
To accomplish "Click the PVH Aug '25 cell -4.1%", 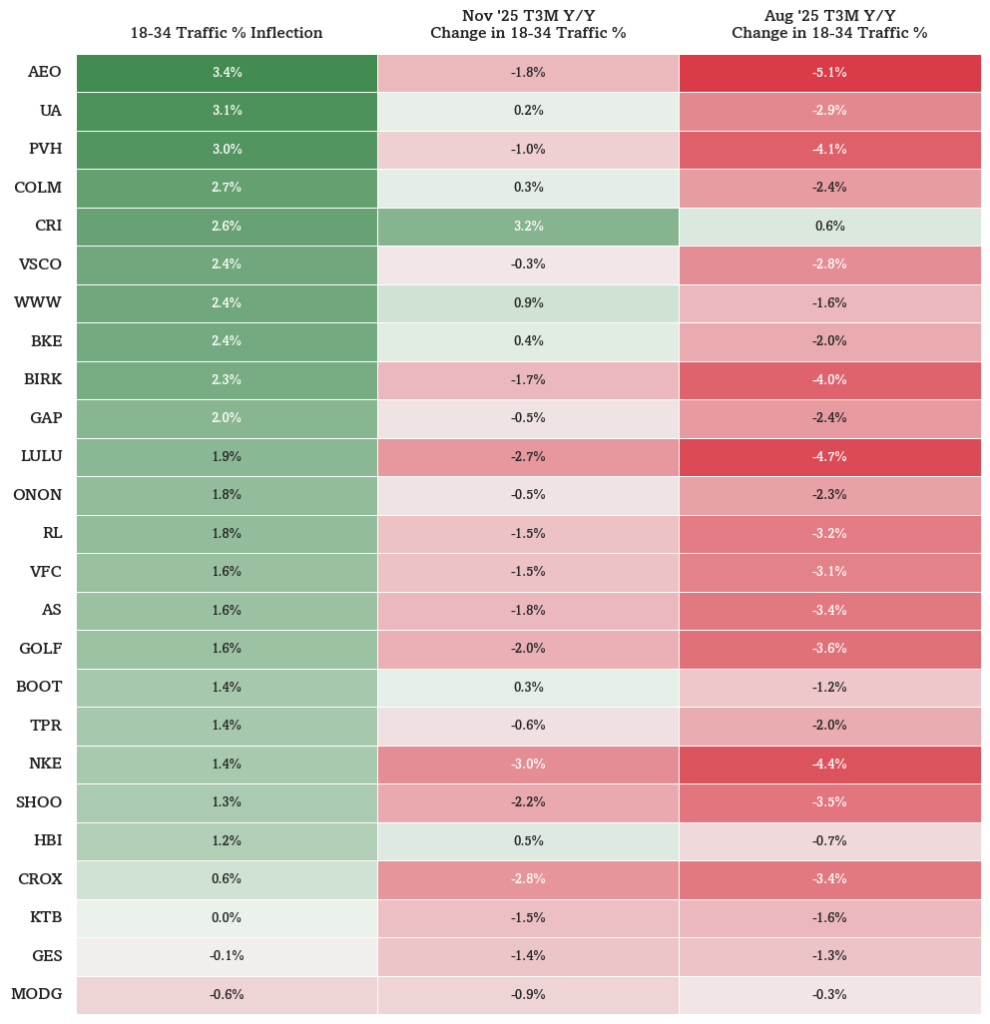I will (830, 149).
